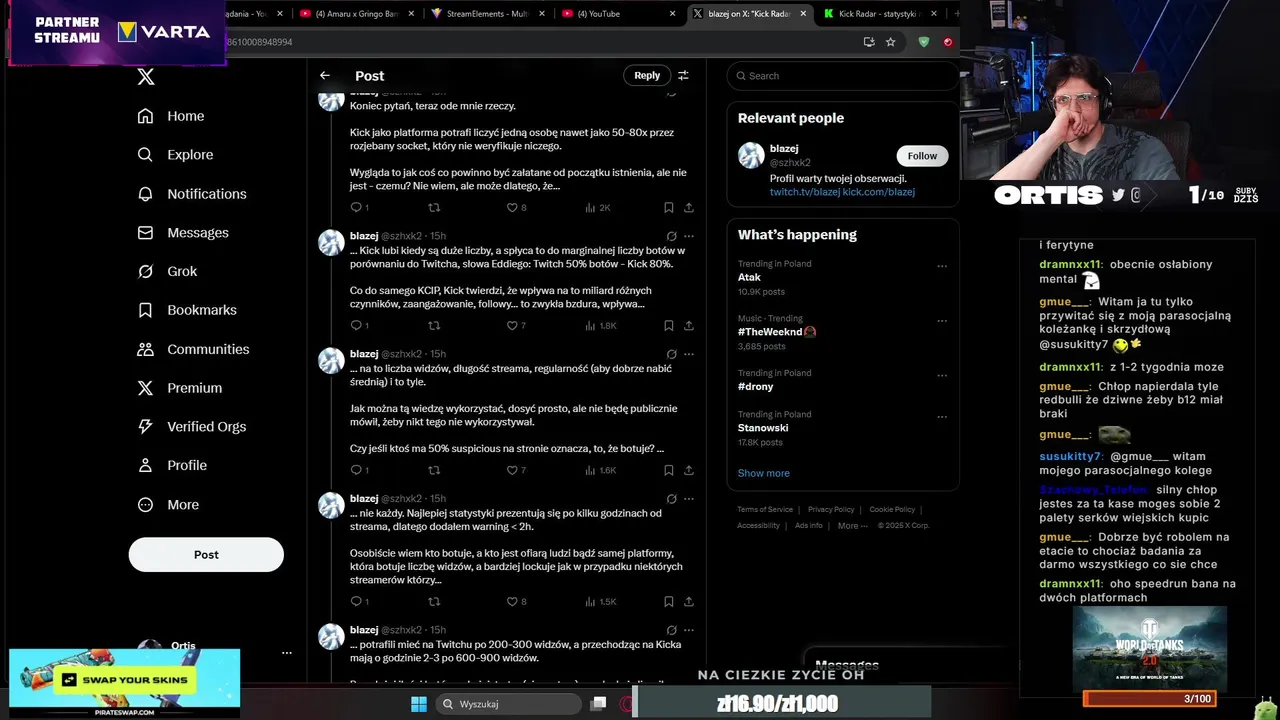This screenshot has width=1280, height=720.
Task: Click the white Post button
Action: coord(206,555)
